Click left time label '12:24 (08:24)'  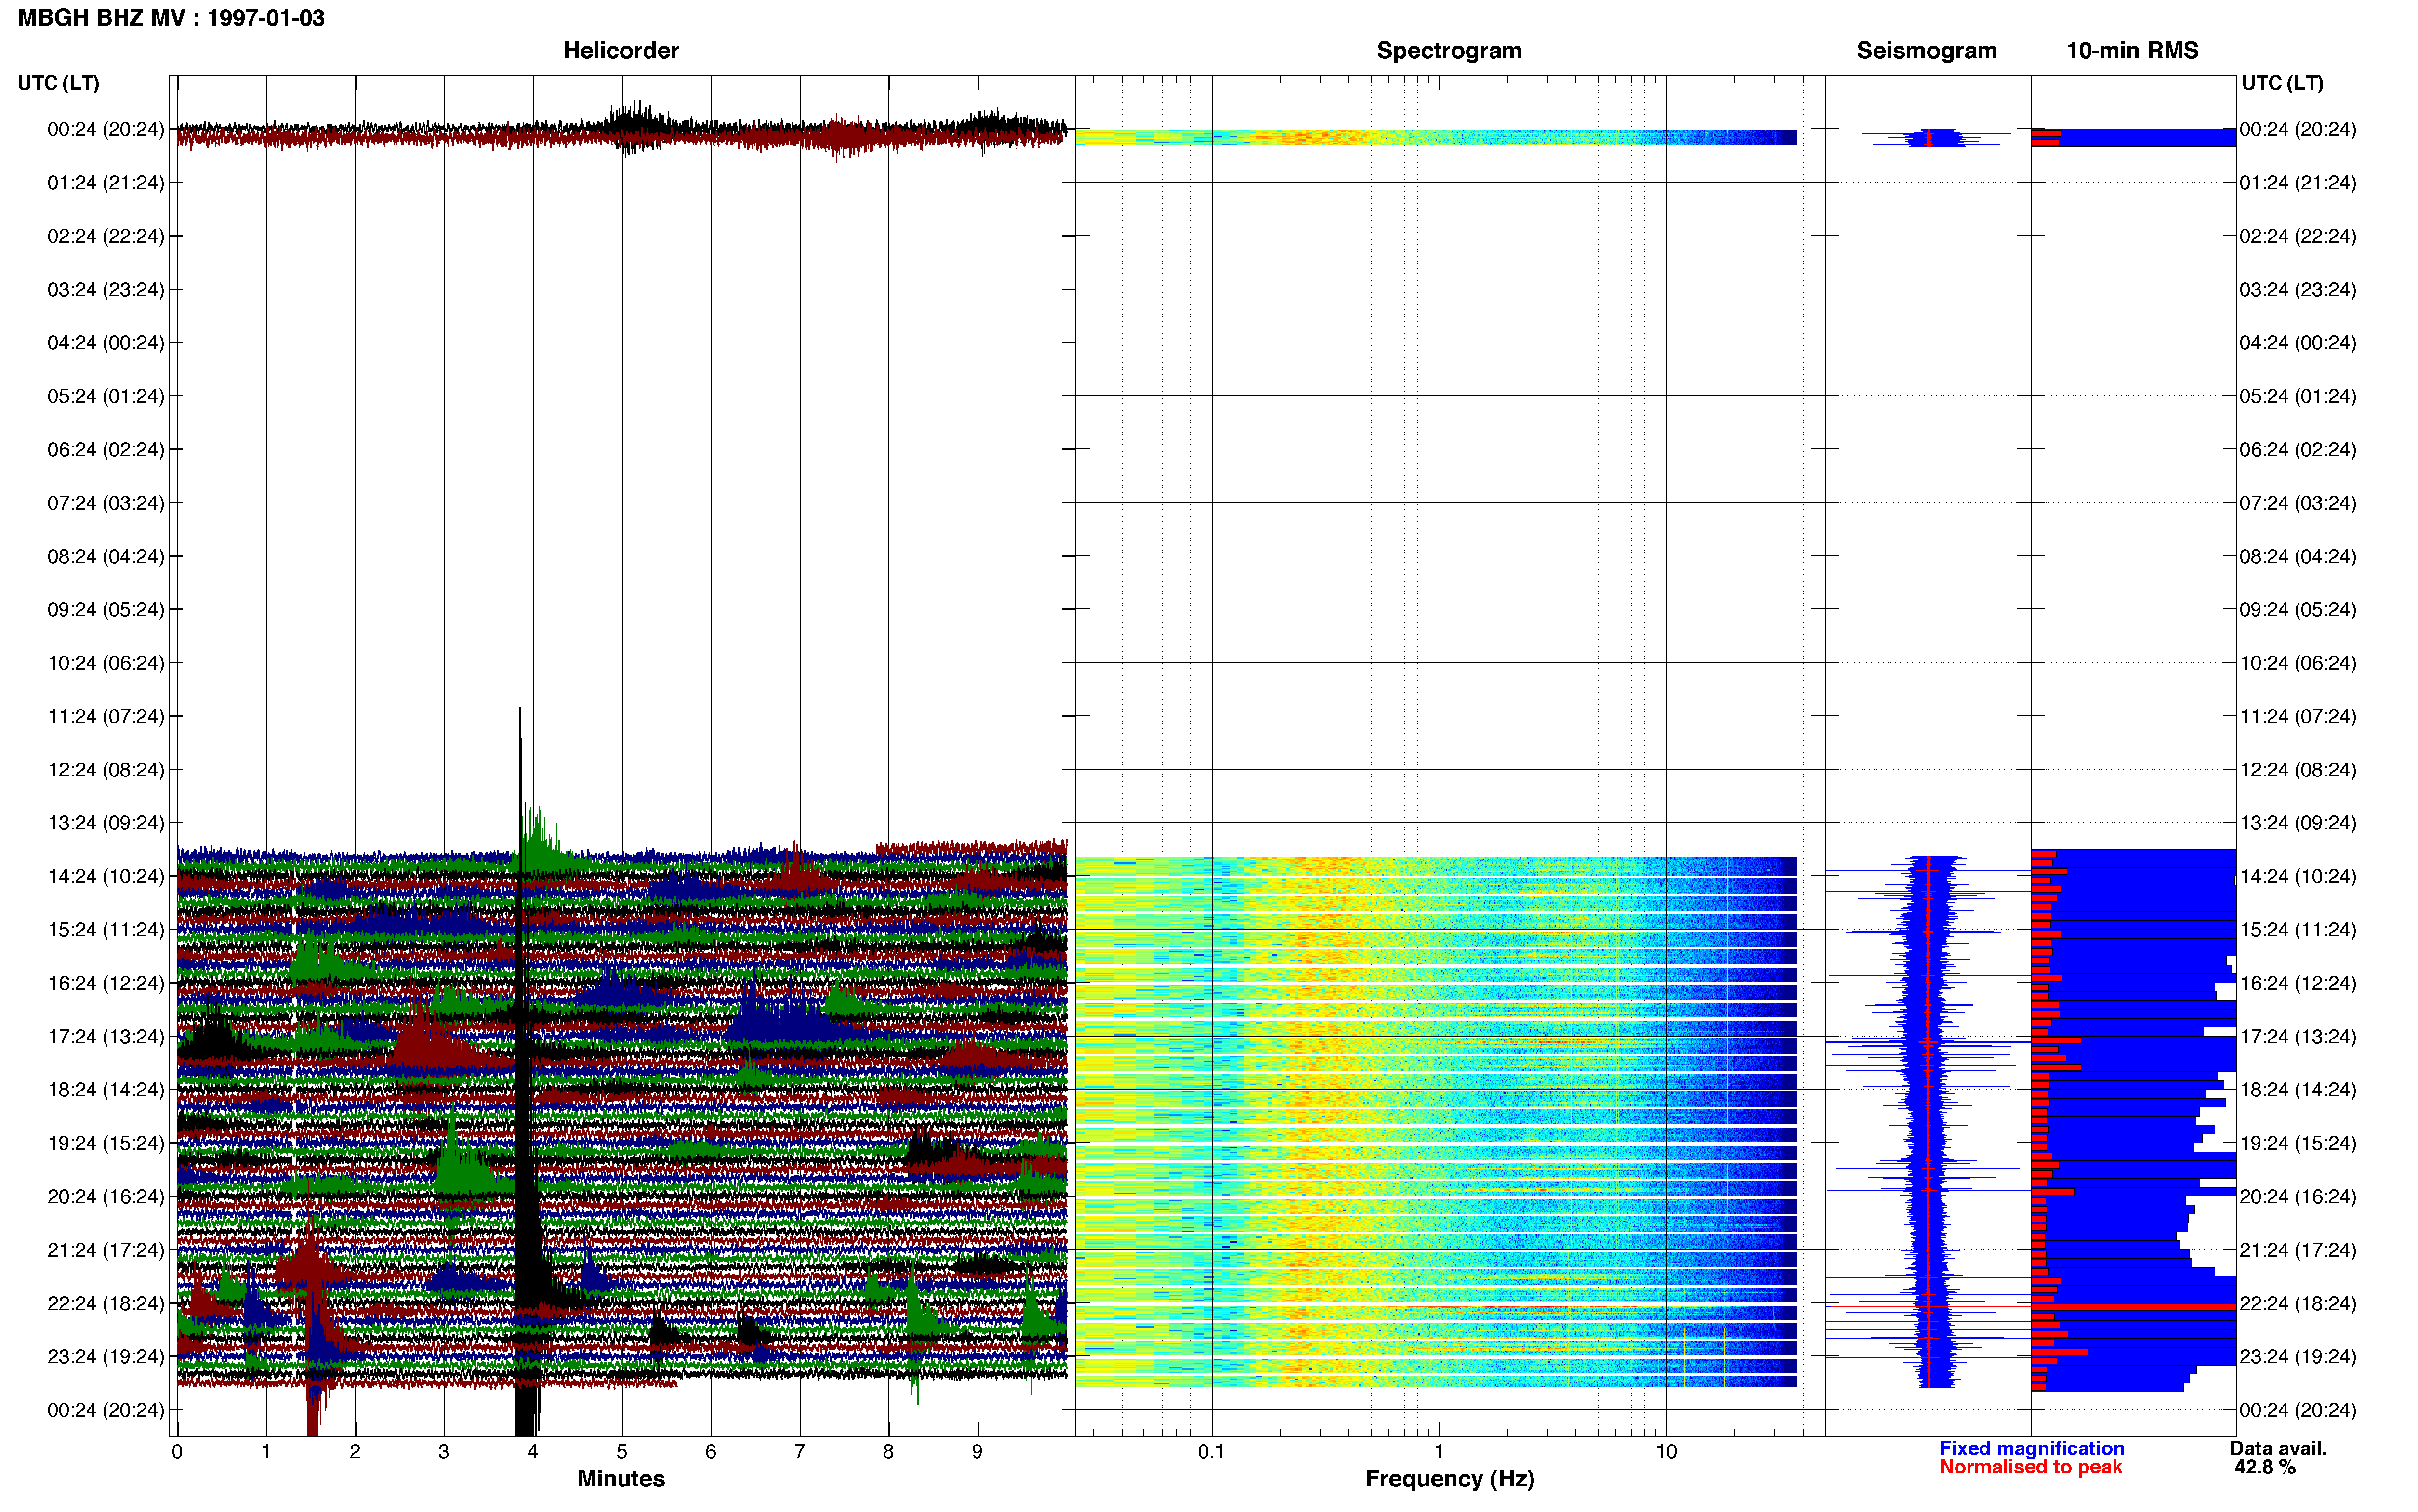106,770
